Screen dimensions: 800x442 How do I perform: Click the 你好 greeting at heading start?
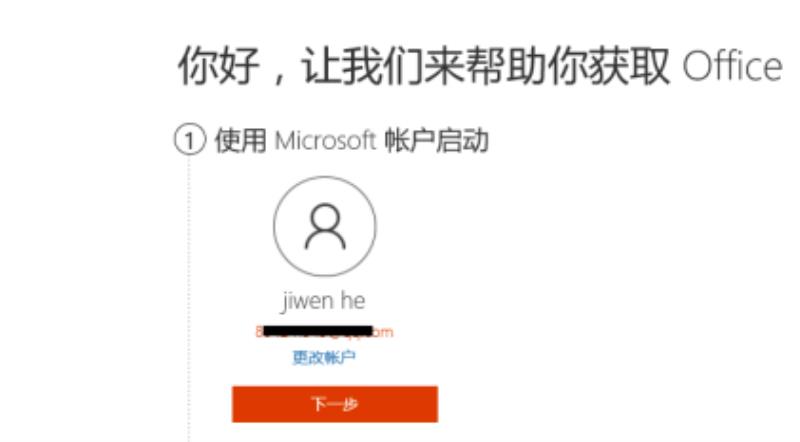[x=218, y=66]
